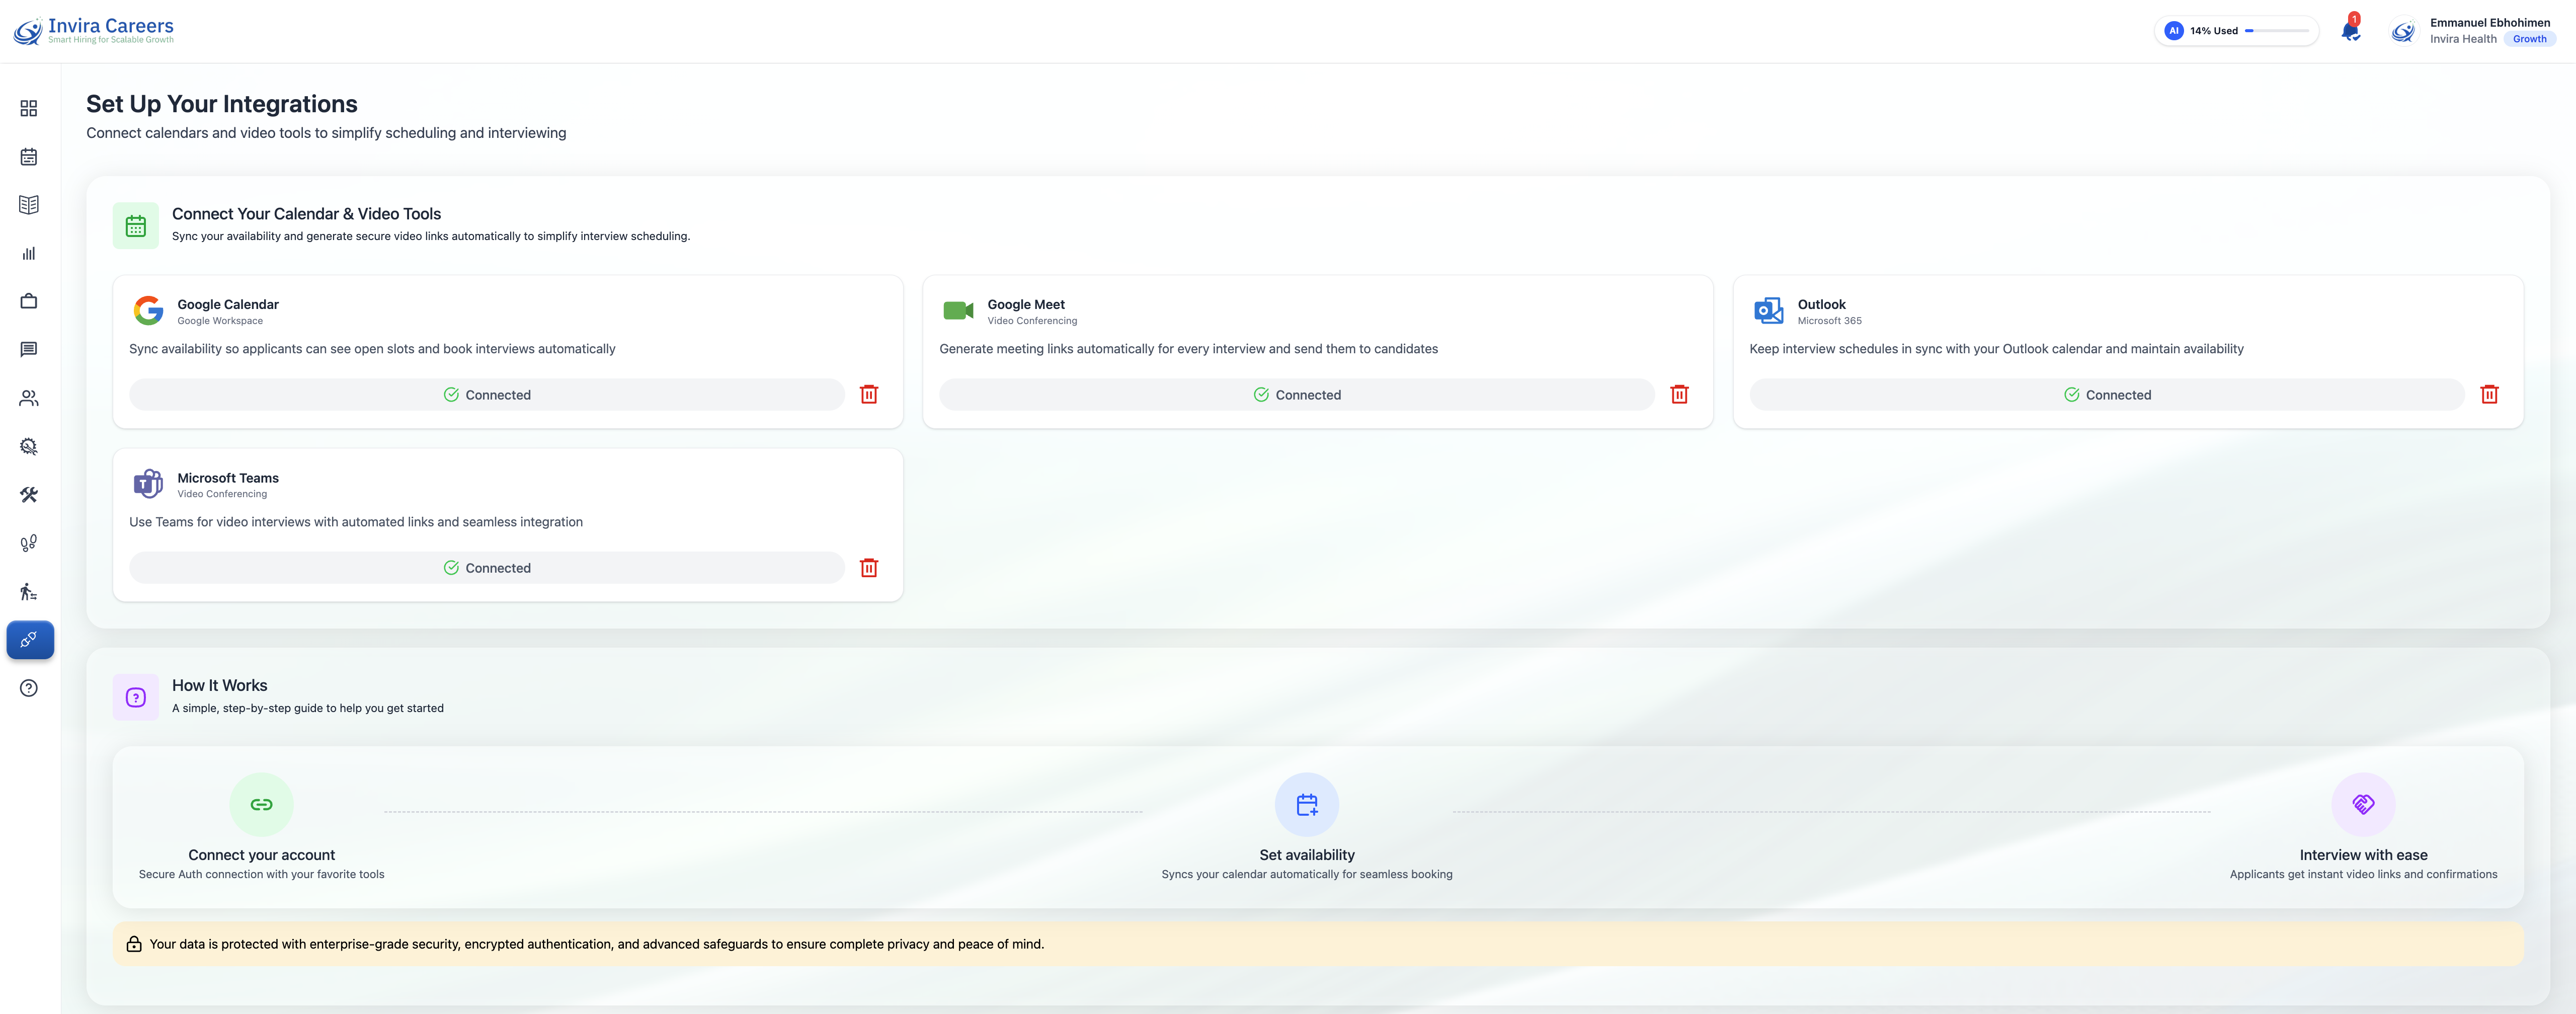Image resolution: width=2576 pixels, height=1014 pixels.
Task: Open the Emmanuel Ebhohimen profile menu
Action: tap(2473, 31)
